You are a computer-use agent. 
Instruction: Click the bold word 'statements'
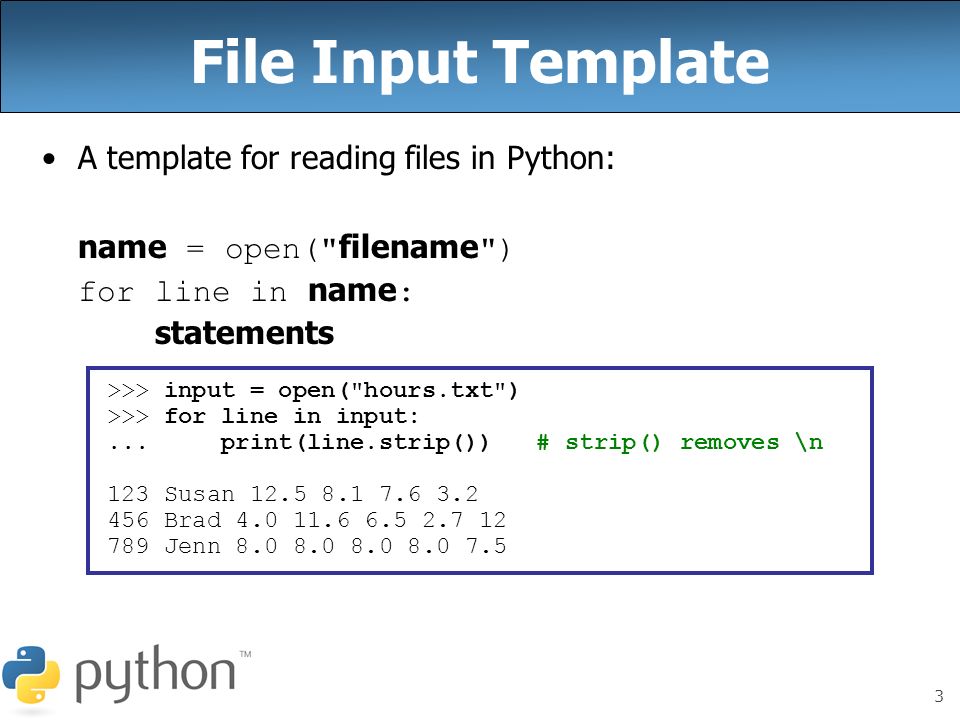[x=244, y=334]
